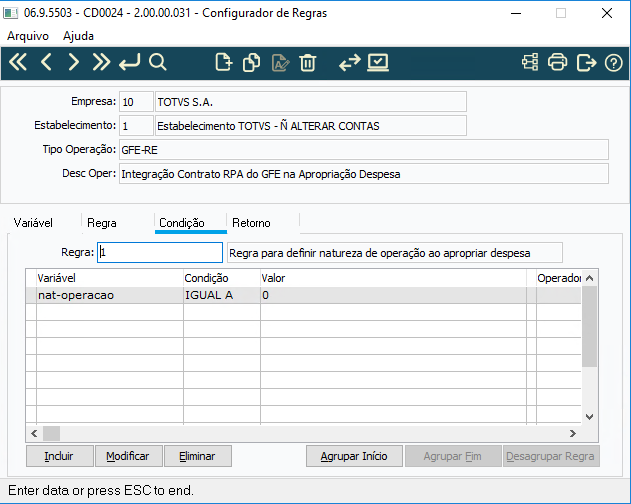Viewport: 631px width, 504px height.
Task: Go to the previous record arrow
Action: pos(46,62)
